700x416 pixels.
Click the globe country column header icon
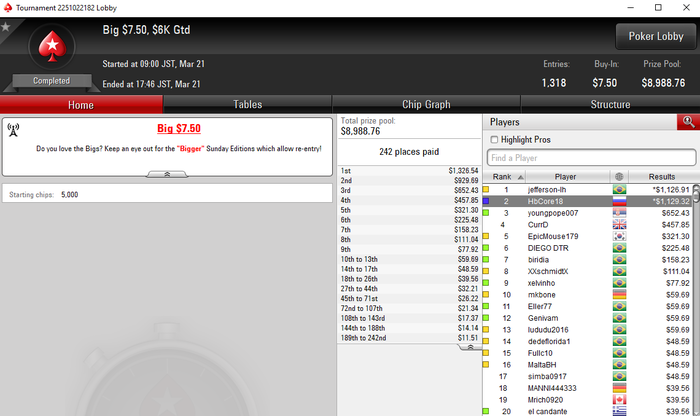point(619,177)
